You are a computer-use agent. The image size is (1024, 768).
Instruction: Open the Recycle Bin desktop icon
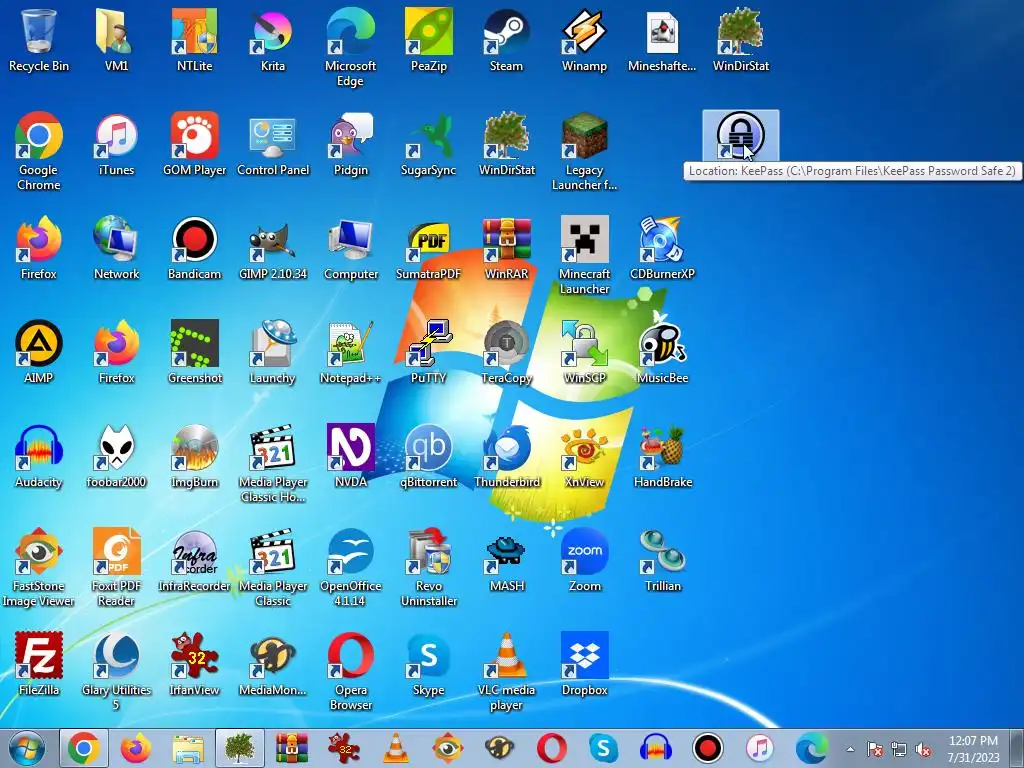pyautogui.click(x=39, y=40)
